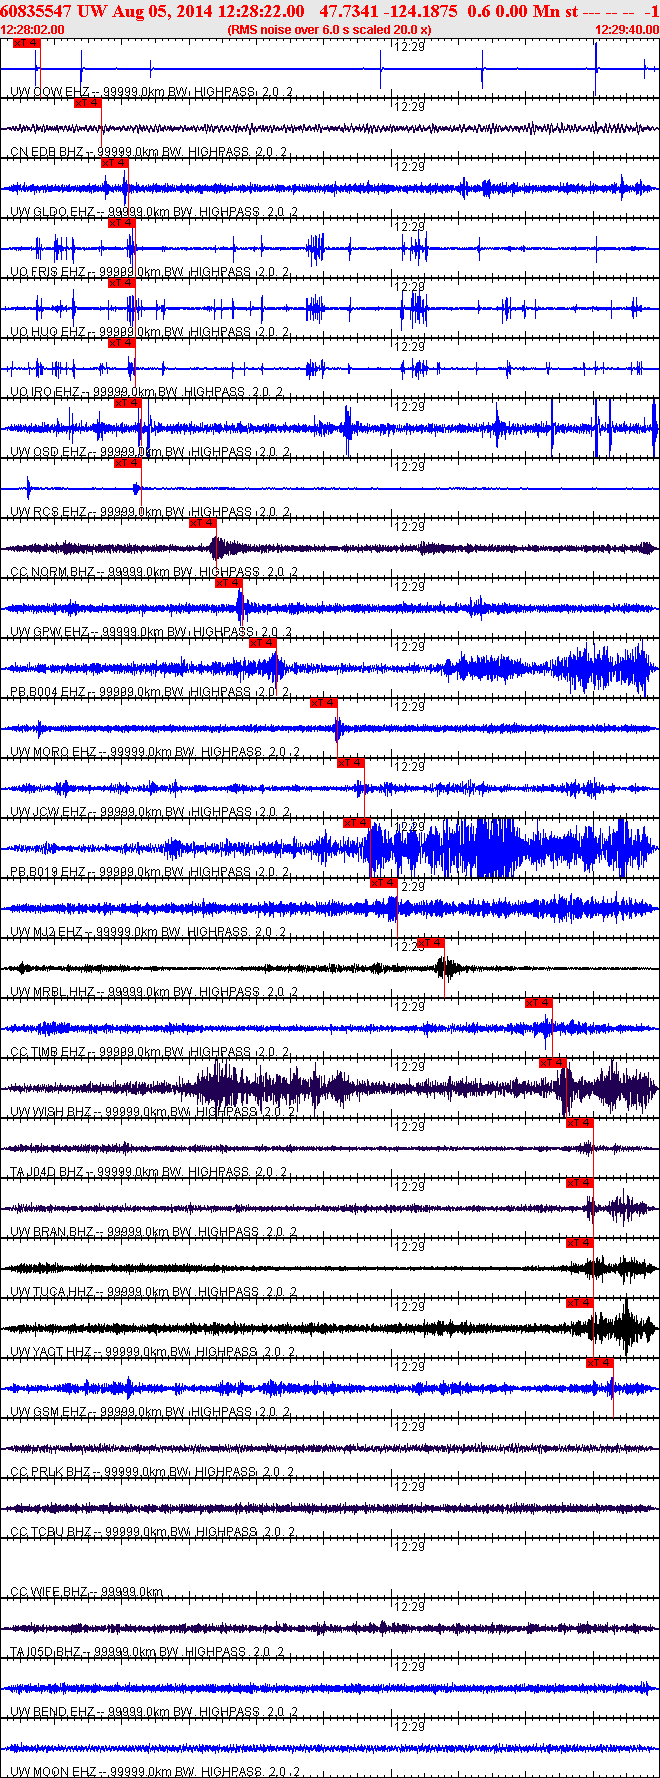The width and height of the screenshot is (660, 1778).
Task: Select the arrival pick on UW GPW trace
Action: point(229,583)
